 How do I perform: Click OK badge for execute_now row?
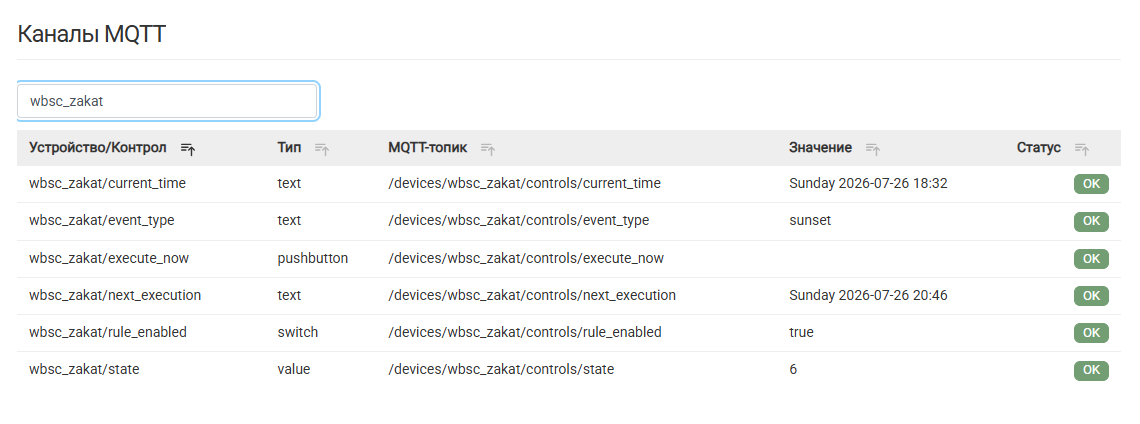pyautogui.click(x=1091, y=259)
